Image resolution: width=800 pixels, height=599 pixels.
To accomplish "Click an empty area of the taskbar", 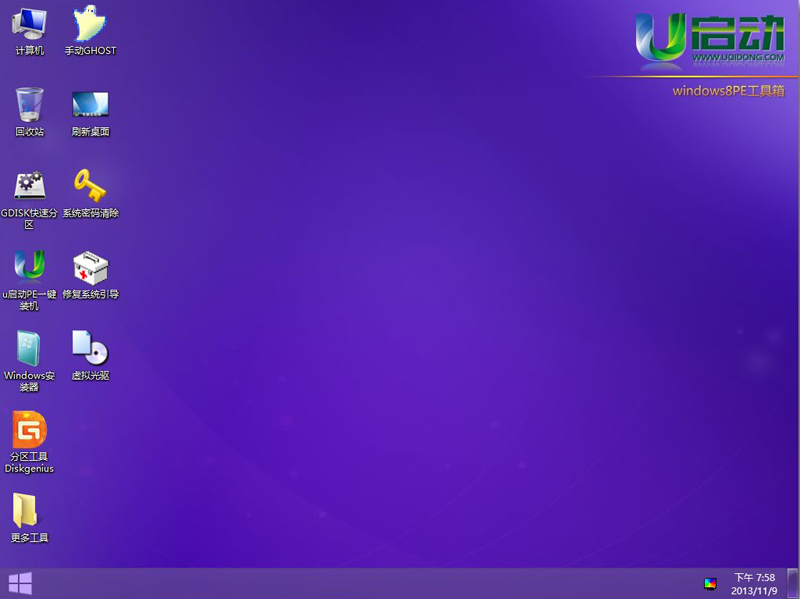I will (x=400, y=583).
